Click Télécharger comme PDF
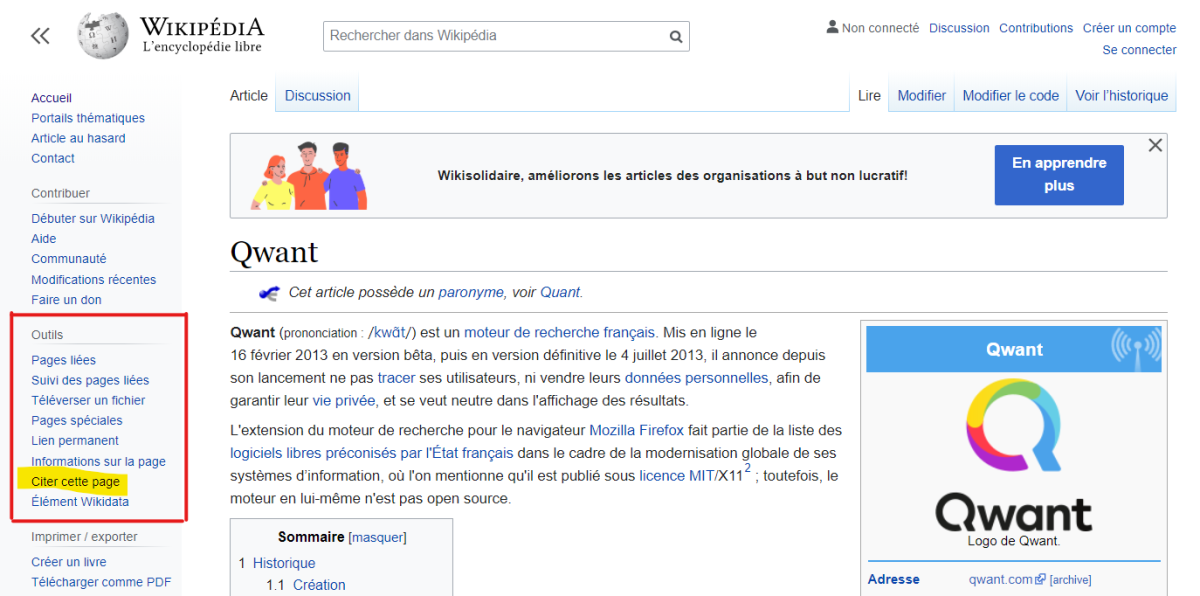 pyautogui.click(x=101, y=582)
